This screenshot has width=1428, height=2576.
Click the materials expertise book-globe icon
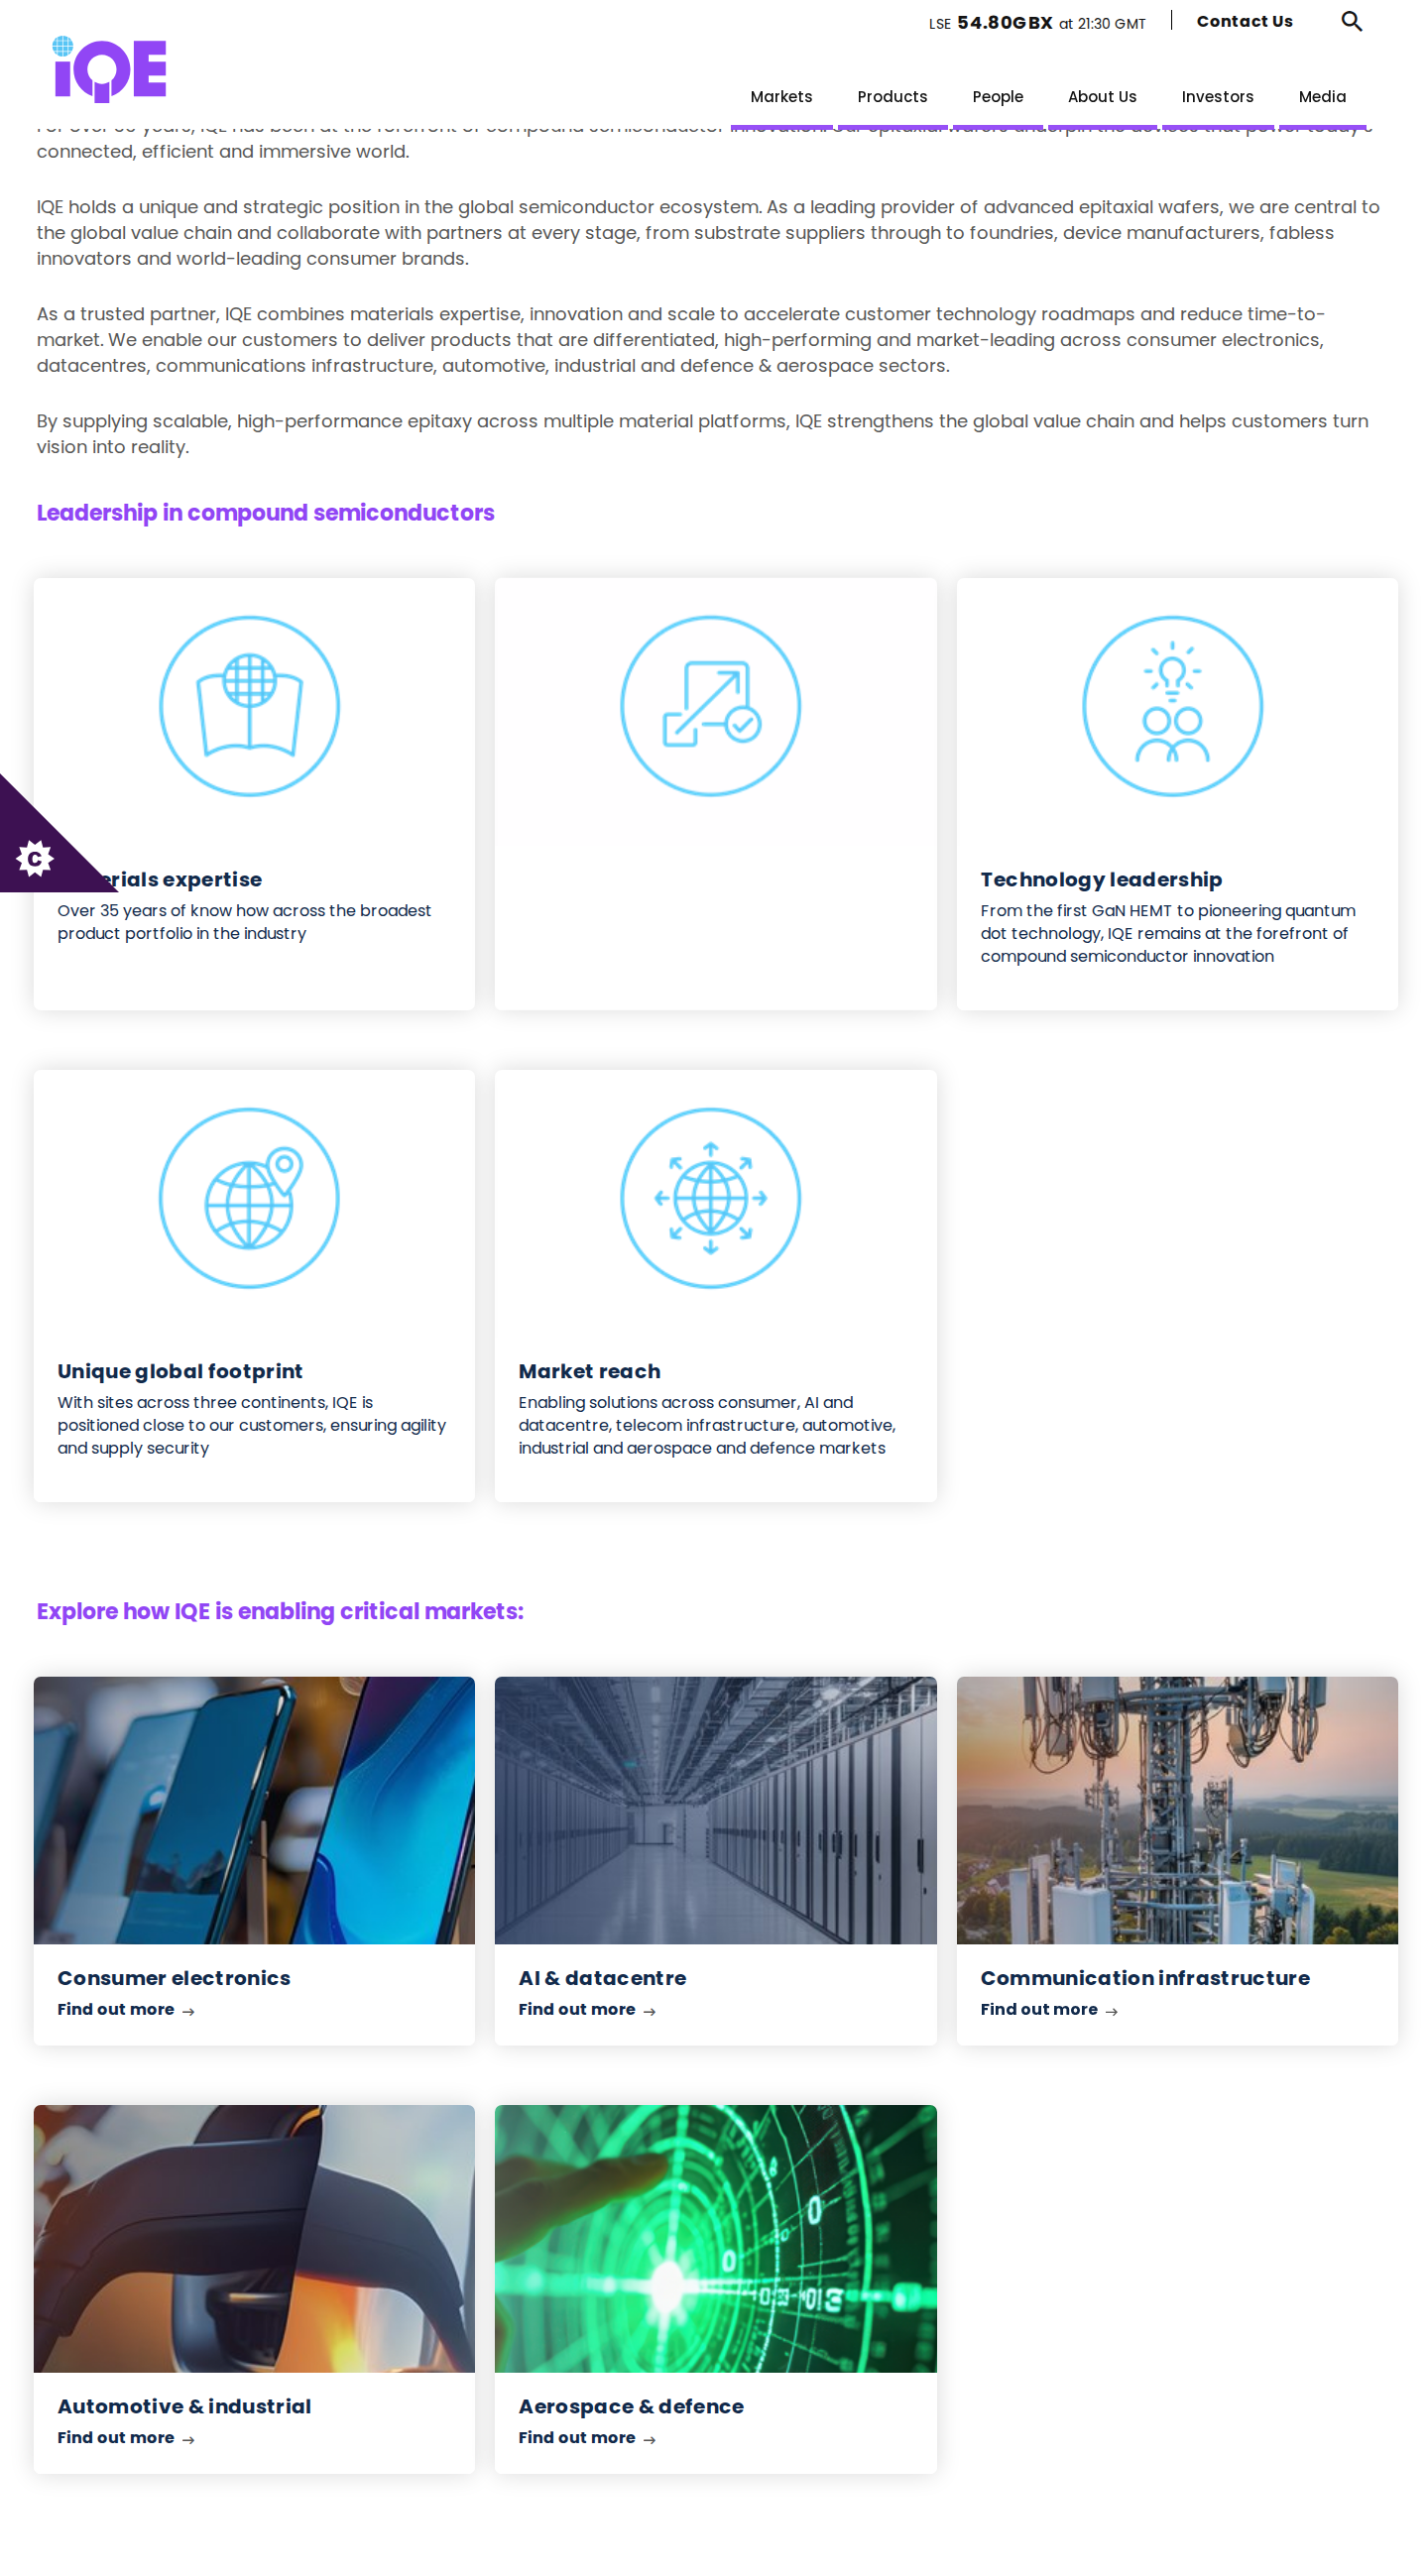[249, 706]
